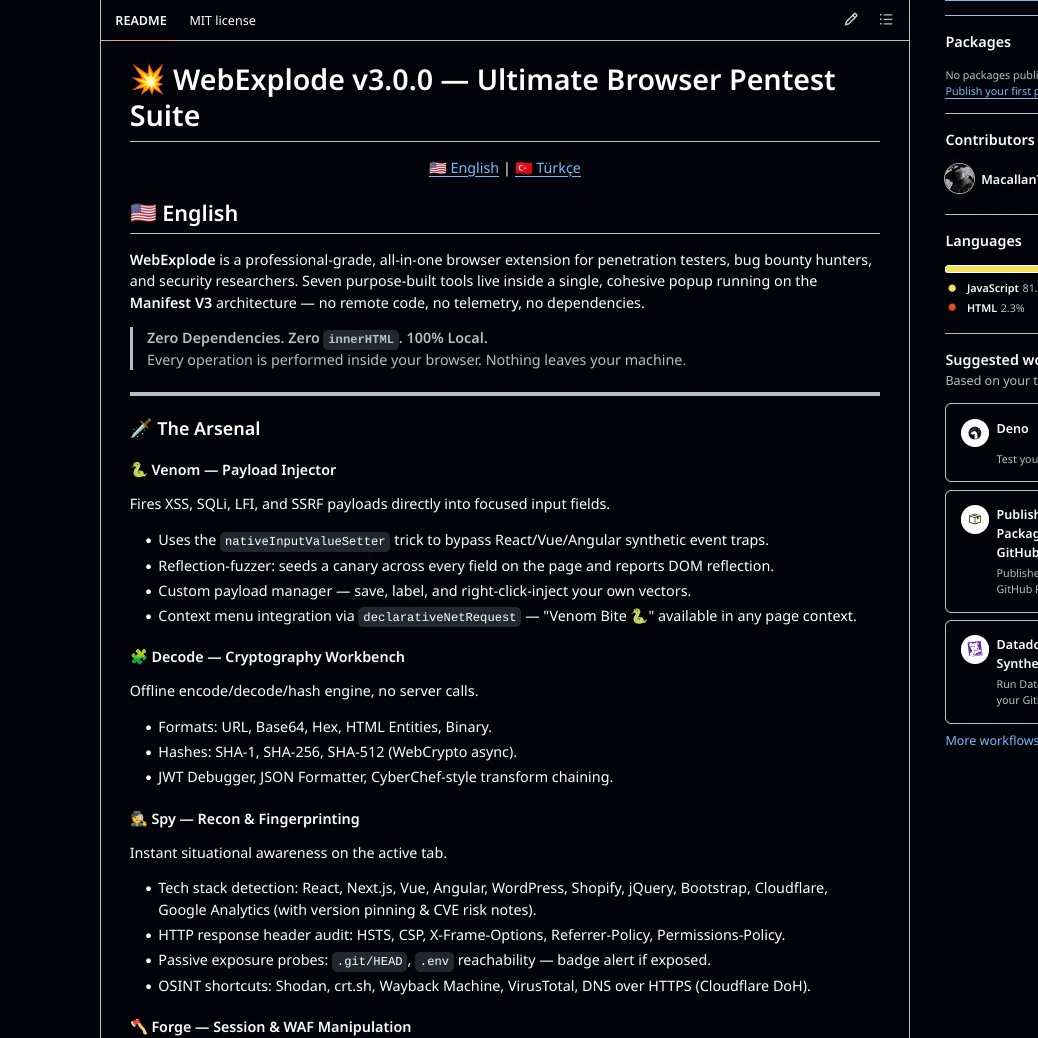Click the Turkish flag icon in language links

(524, 168)
